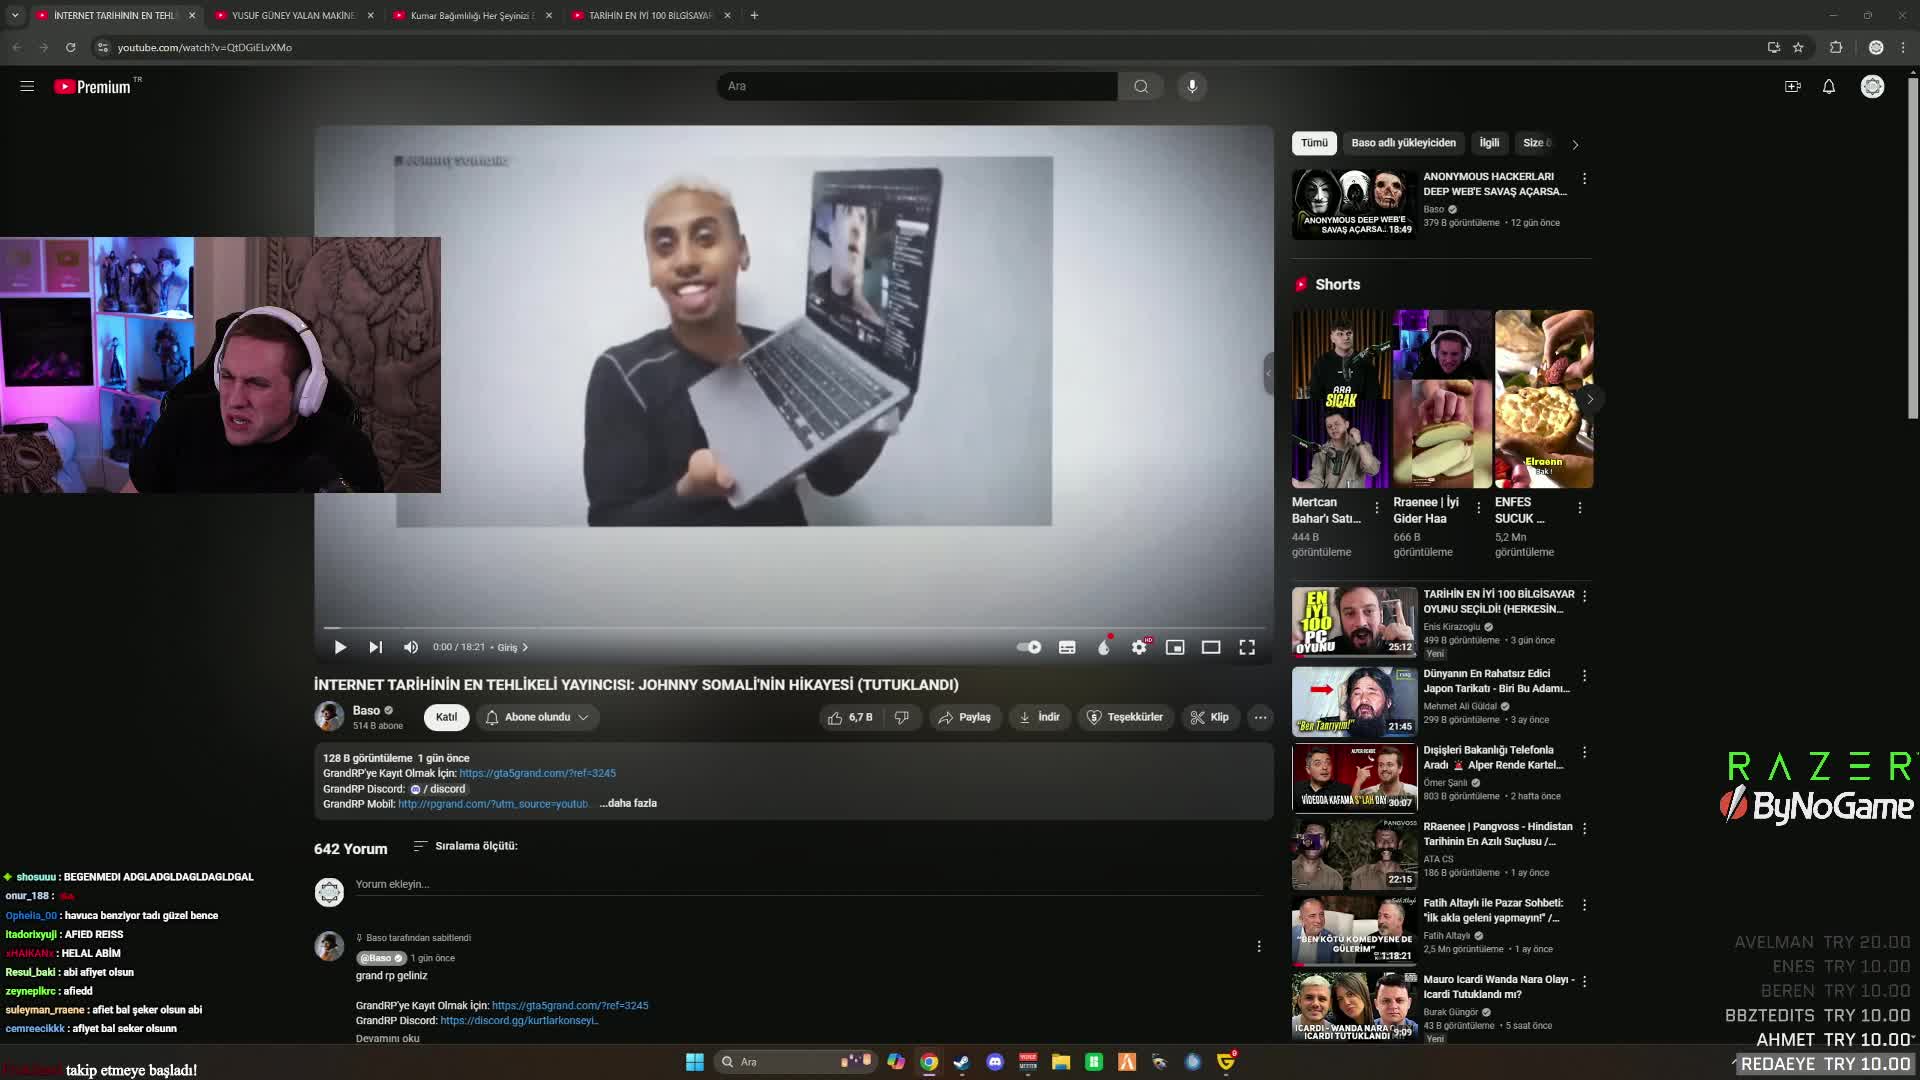Screen dimensions: 1920x1080
Task: Open YouTube notifications bell
Action: 1828,87
